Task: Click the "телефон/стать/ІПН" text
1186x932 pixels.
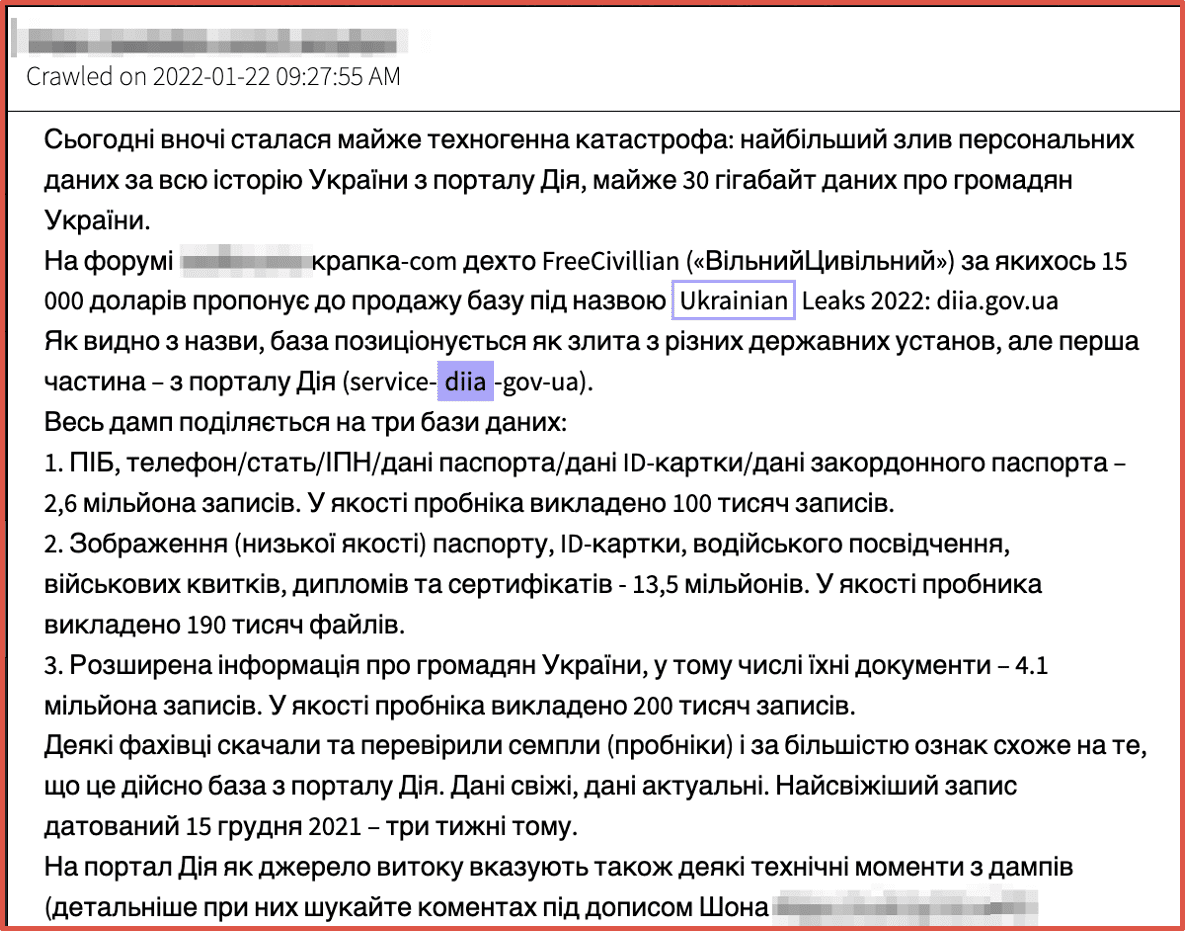Action: tap(250, 462)
